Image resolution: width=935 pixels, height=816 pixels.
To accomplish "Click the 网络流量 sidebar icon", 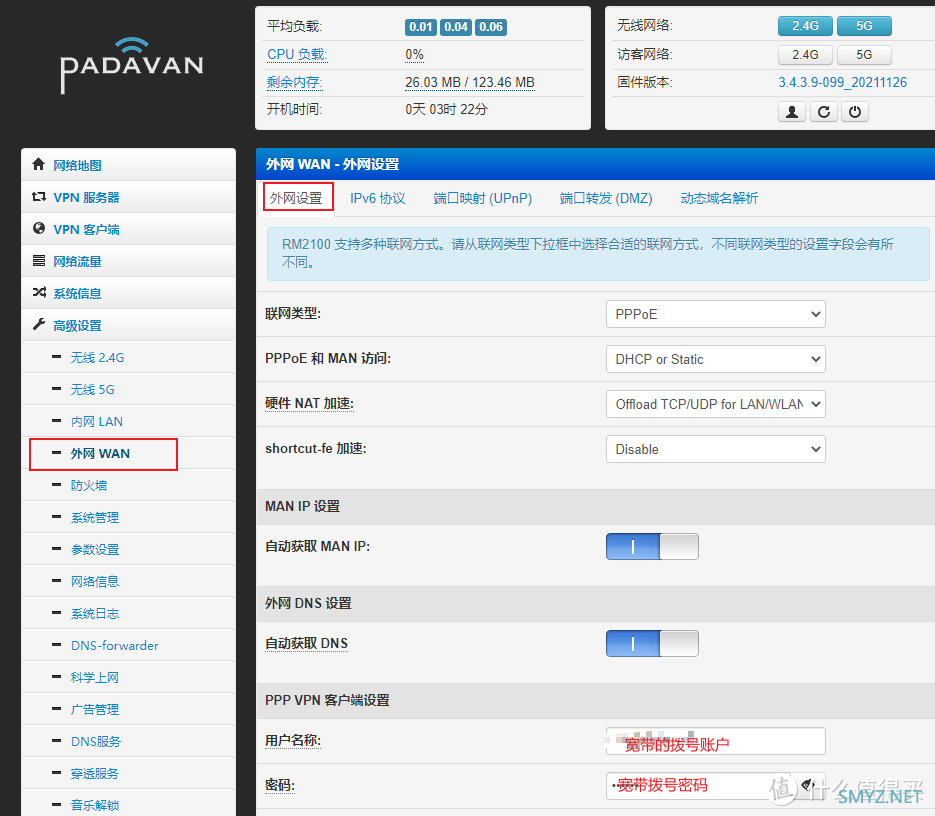I will tap(39, 261).
